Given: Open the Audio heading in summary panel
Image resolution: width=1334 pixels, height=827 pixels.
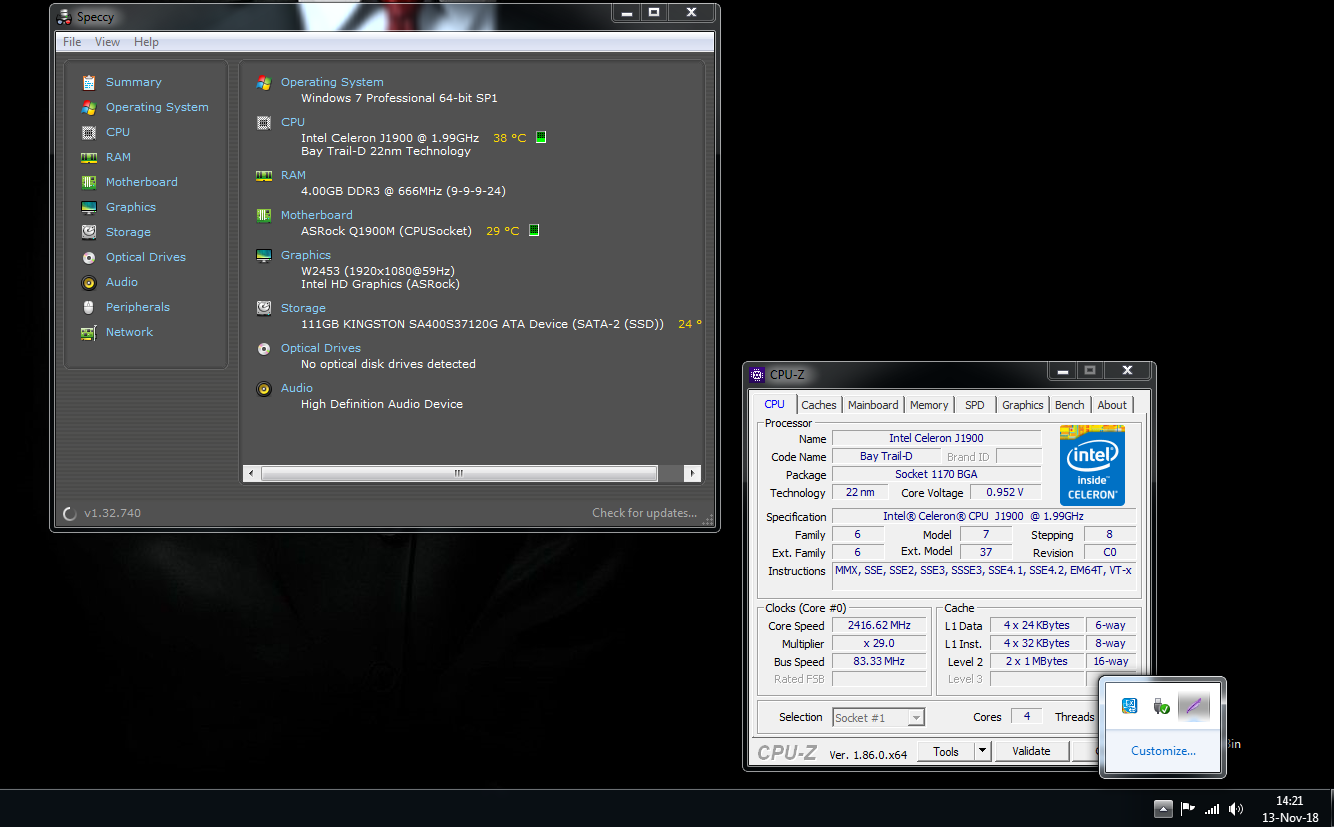Looking at the screenshot, I should tap(297, 388).
